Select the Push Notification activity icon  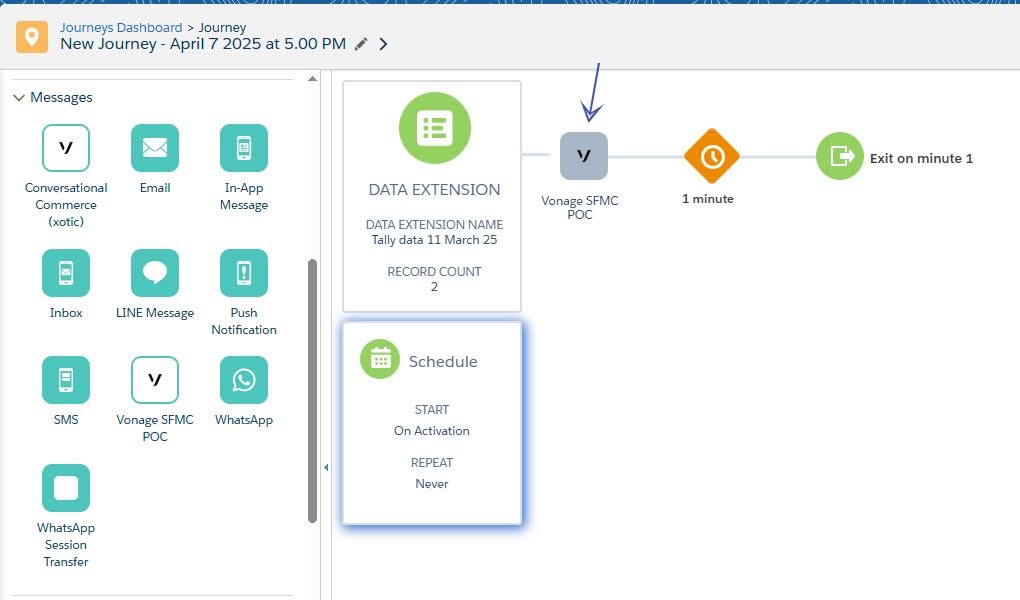244,273
